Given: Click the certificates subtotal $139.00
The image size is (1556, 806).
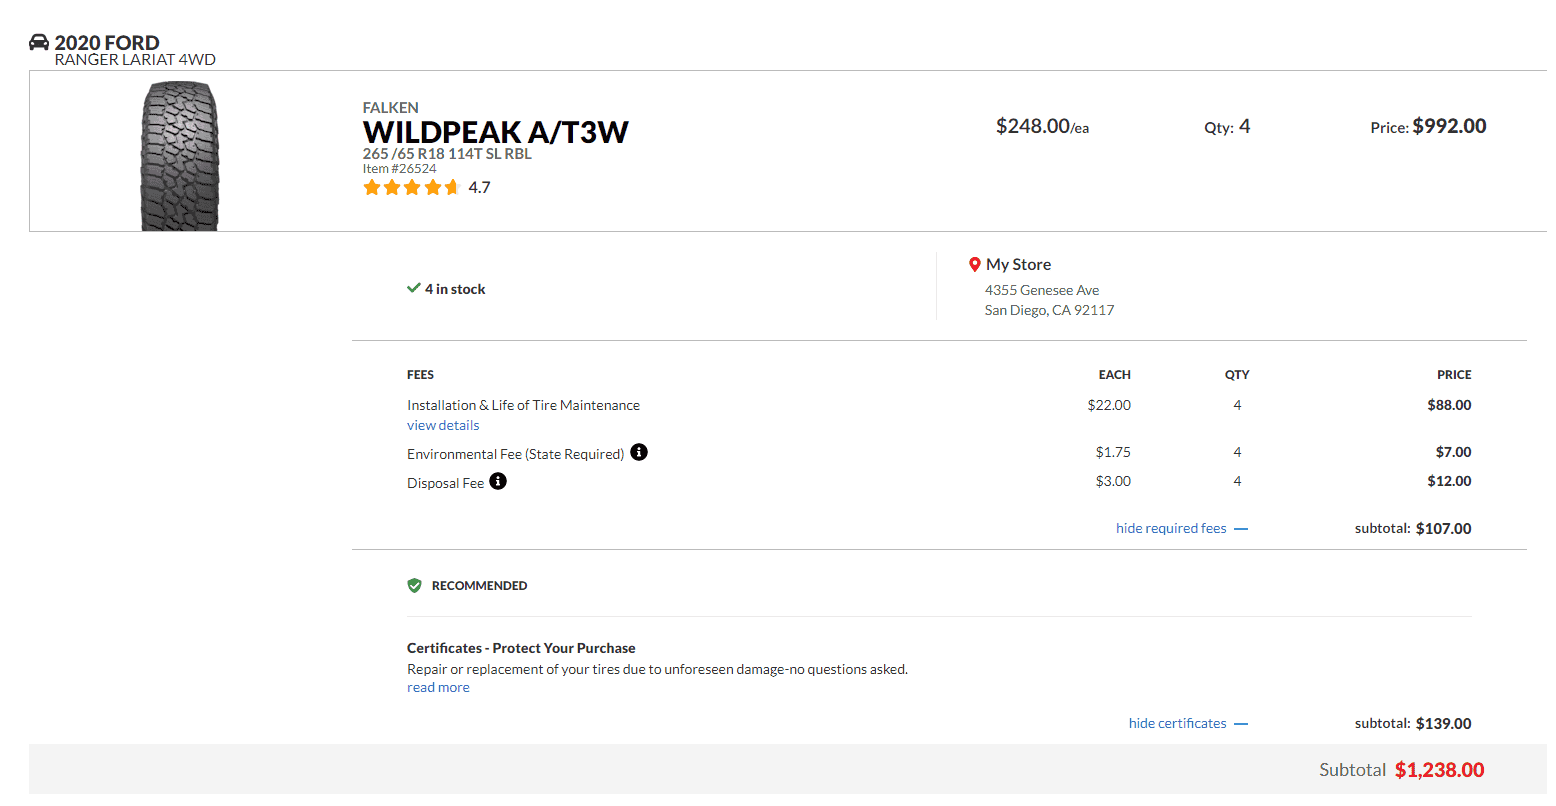Looking at the screenshot, I should pos(1443,723).
